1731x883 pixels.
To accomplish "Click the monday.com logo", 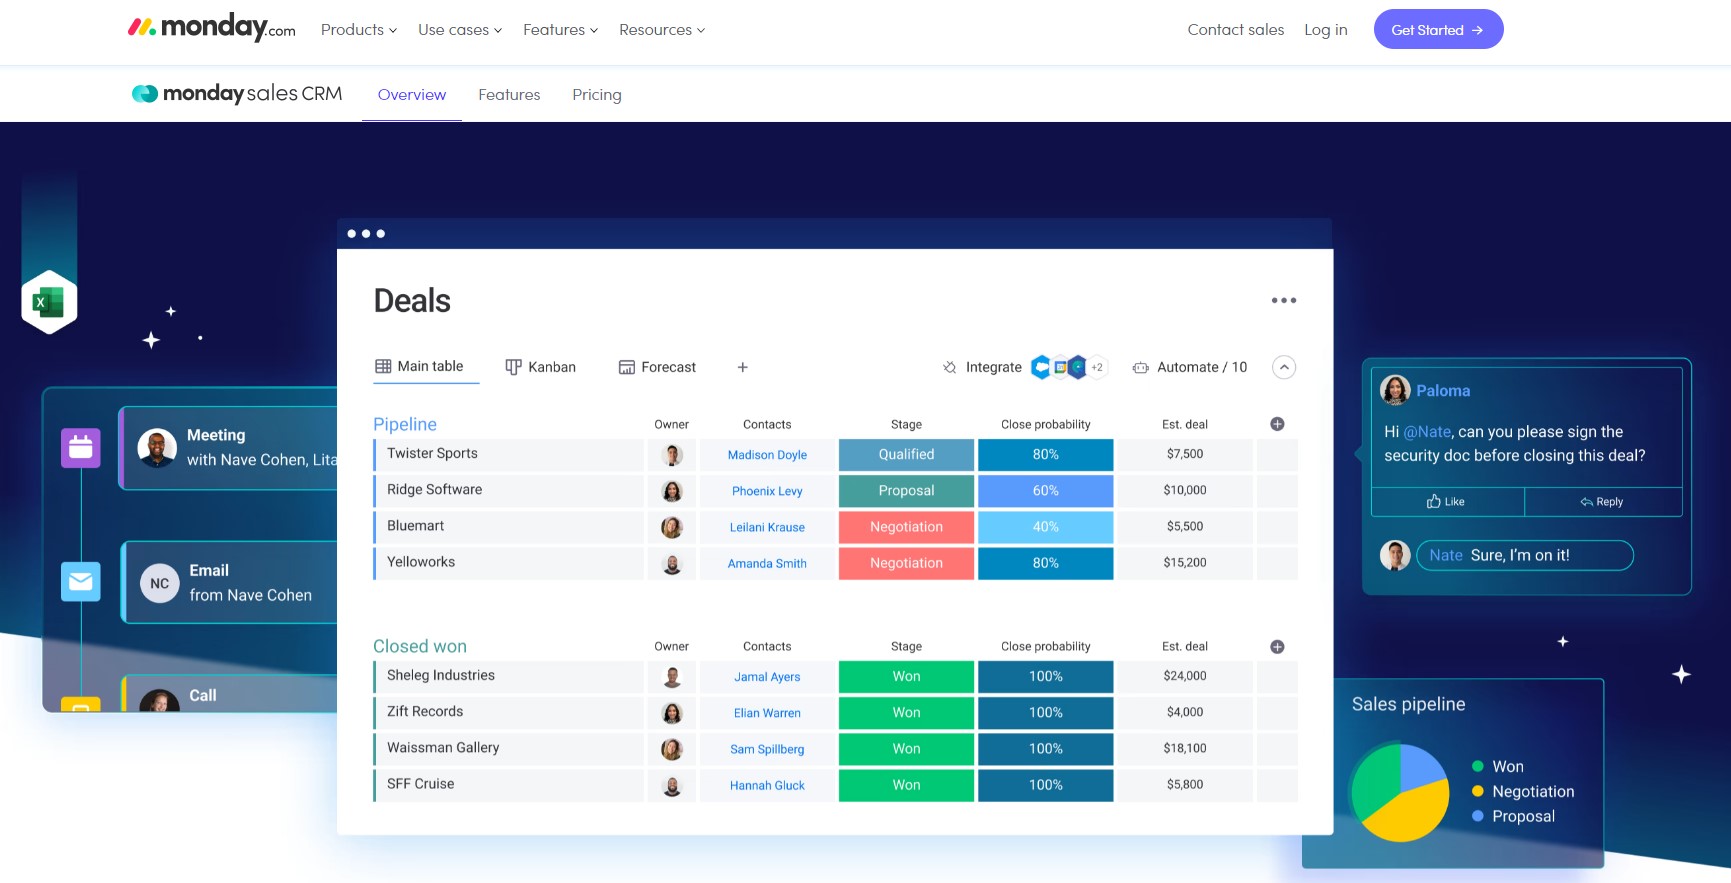I will click(x=211, y=28).
